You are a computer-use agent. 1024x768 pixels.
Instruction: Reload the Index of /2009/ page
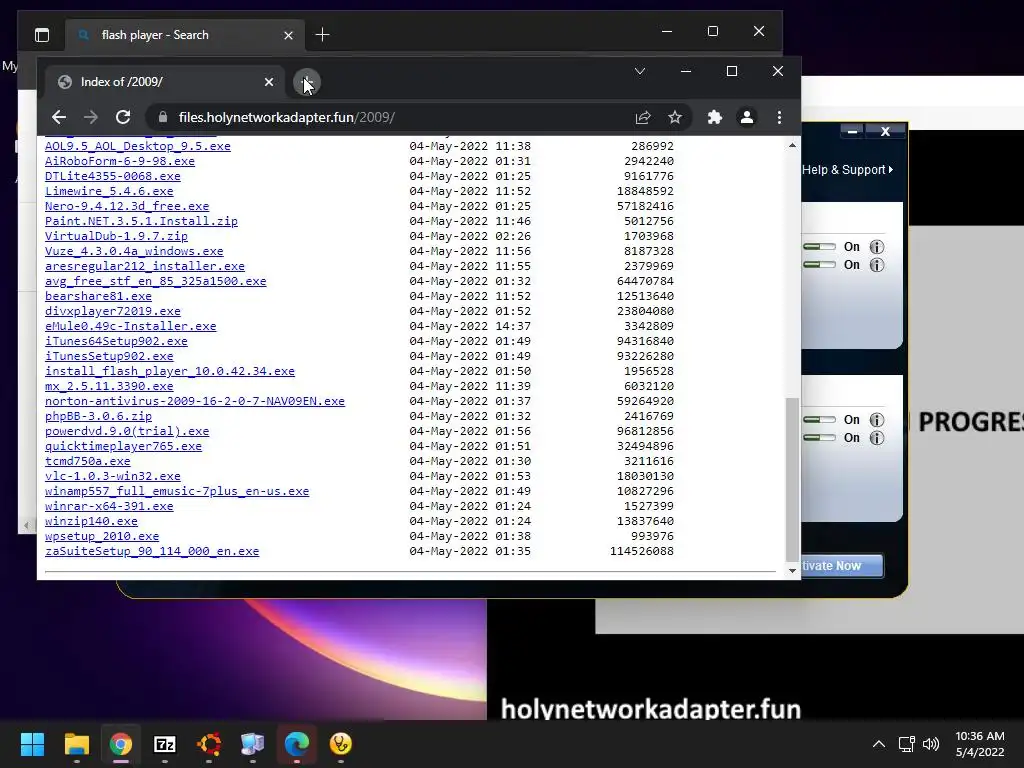pyautogui.click(x=123, y=118)
